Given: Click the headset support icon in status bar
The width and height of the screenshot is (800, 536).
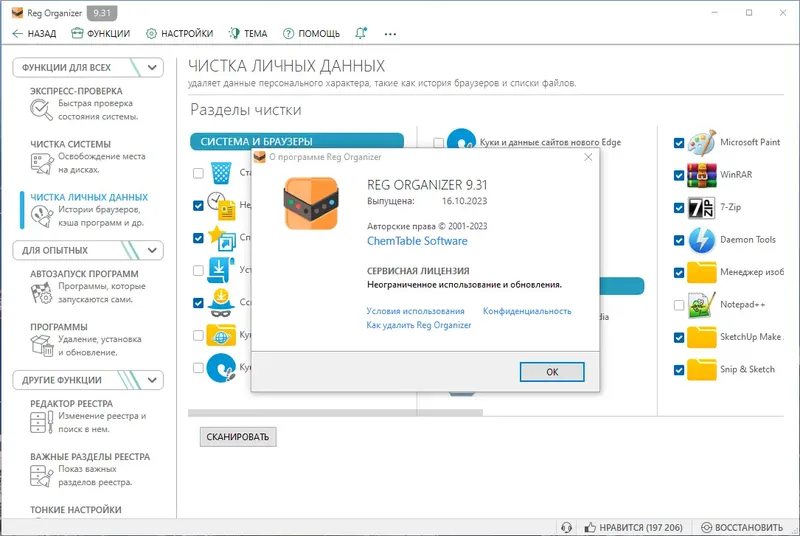Looking at the screenshot, I should point(566,527).
